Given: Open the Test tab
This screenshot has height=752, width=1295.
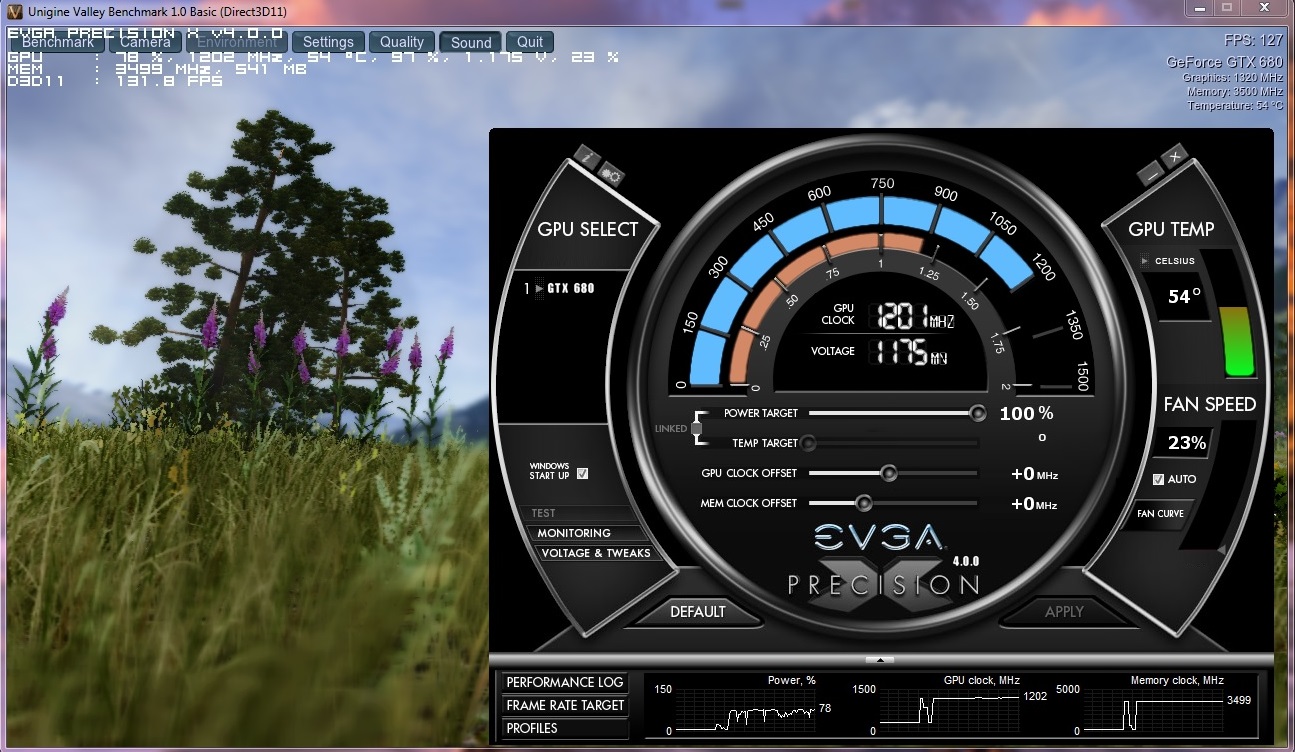Looking at the screenshot, I should (x=543, y=513).
